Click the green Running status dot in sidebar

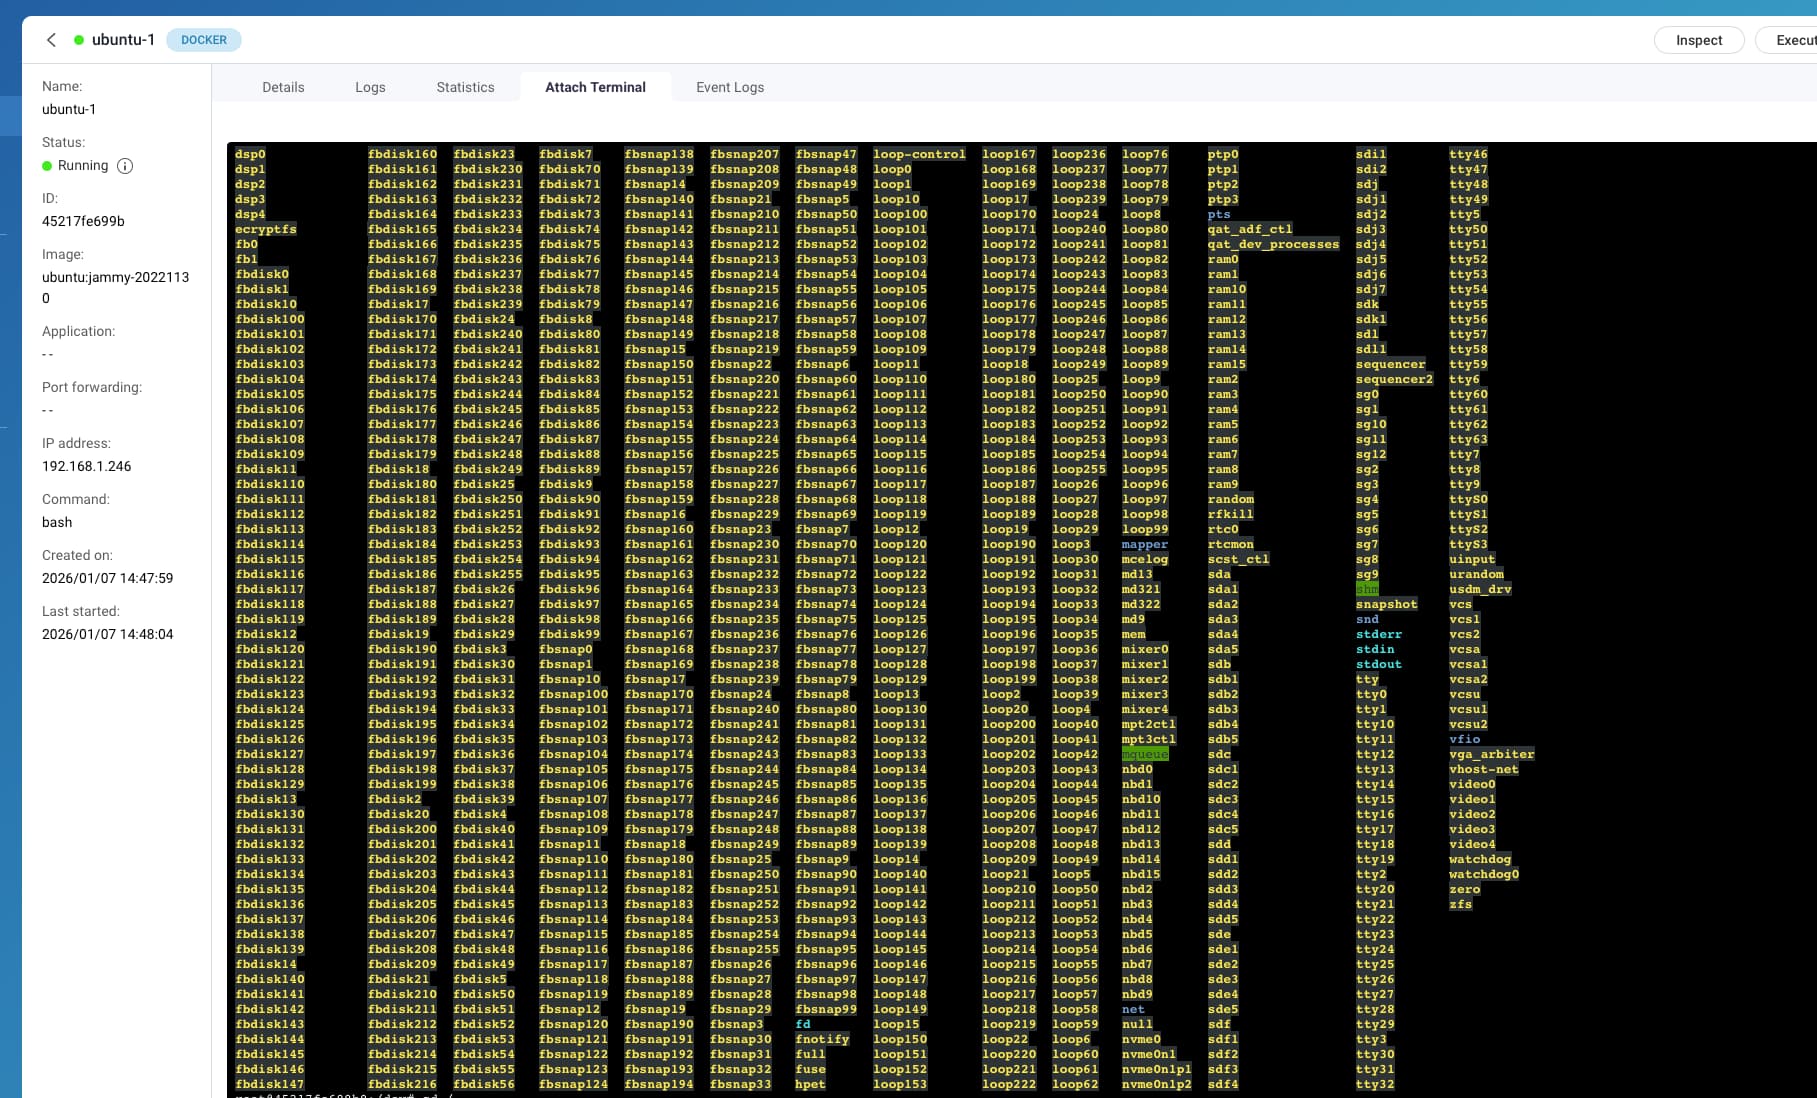(47, 166)
